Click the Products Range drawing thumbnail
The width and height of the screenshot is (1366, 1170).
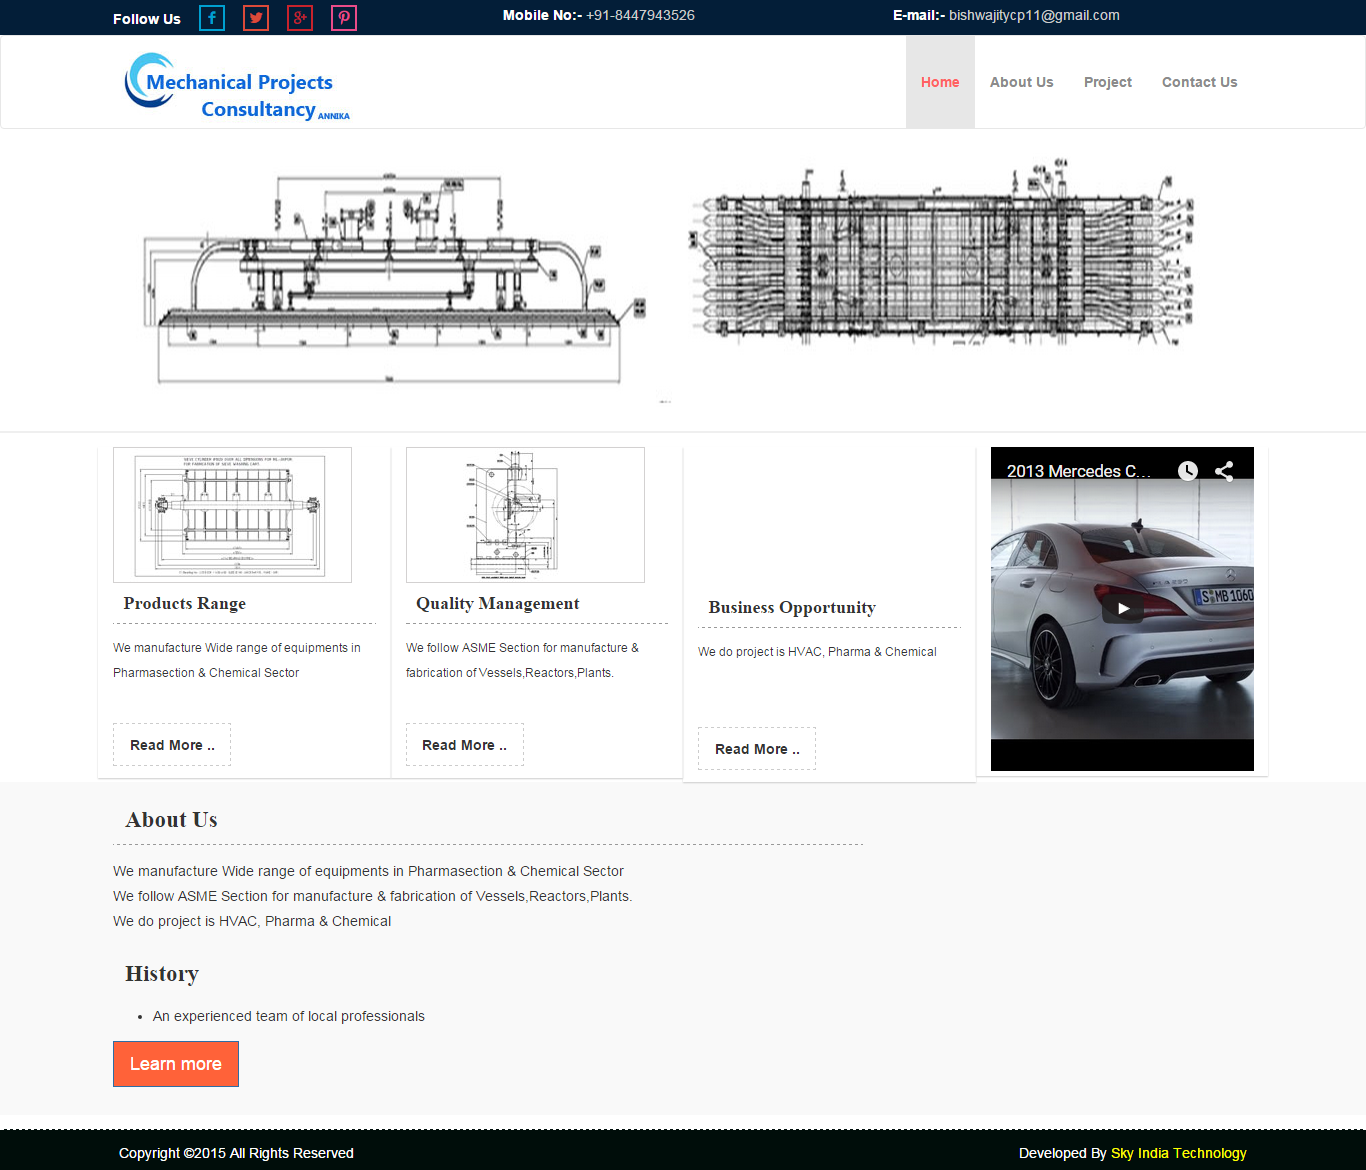click(232, 515)
